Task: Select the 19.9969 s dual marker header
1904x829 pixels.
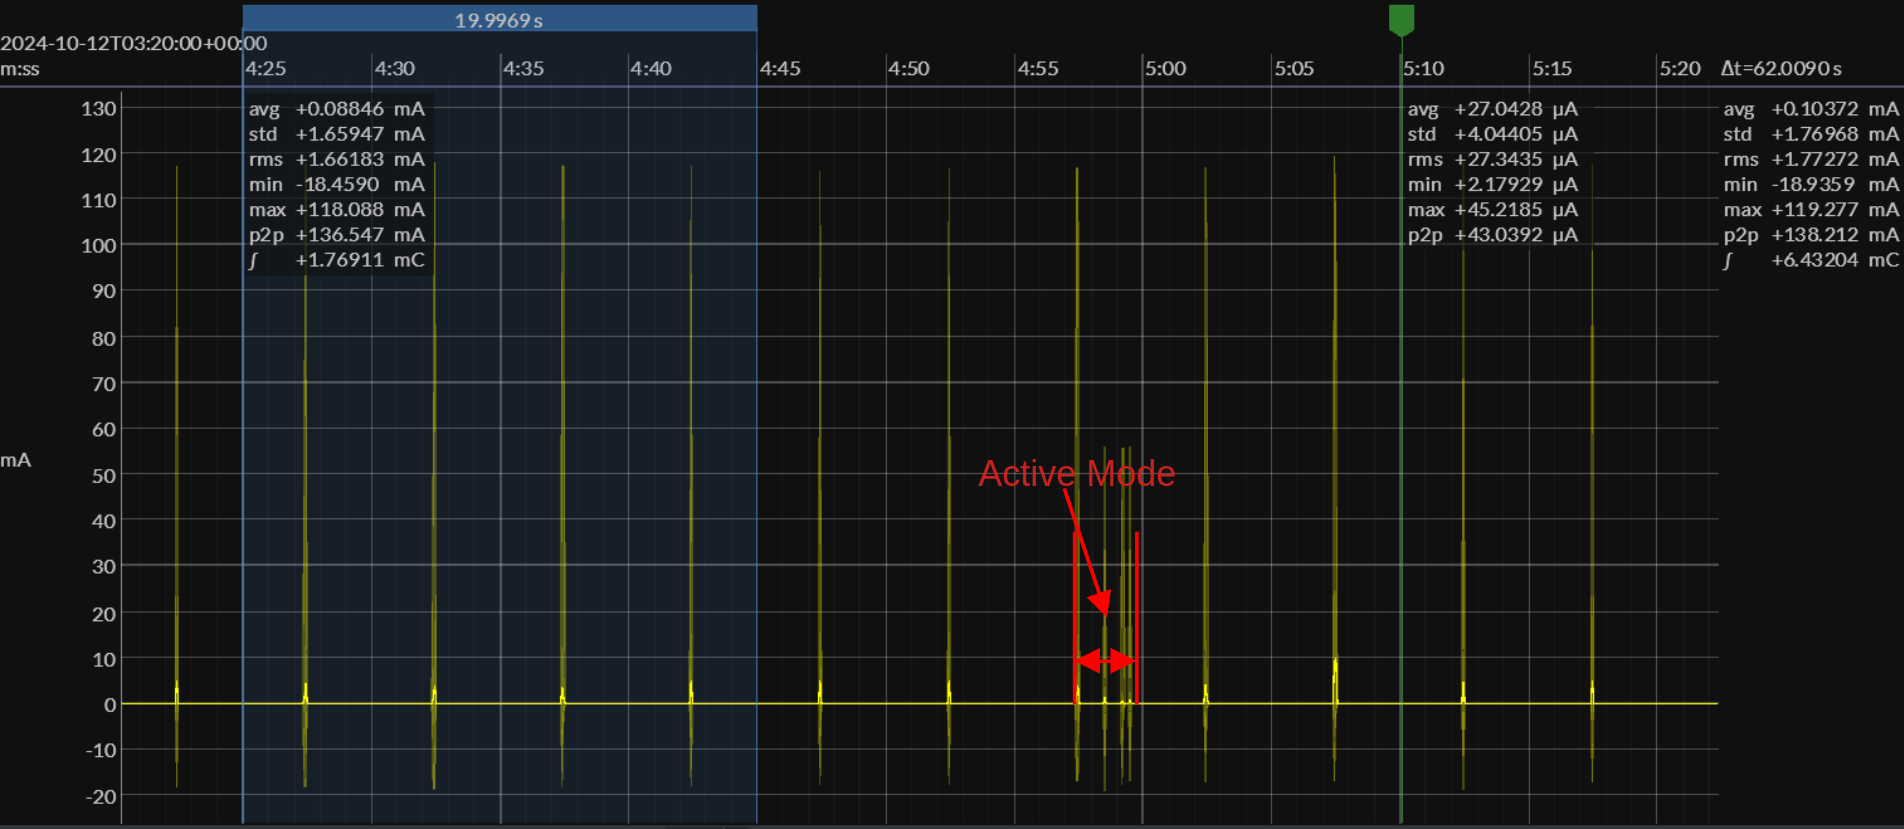Action: [x=499, y=19]
